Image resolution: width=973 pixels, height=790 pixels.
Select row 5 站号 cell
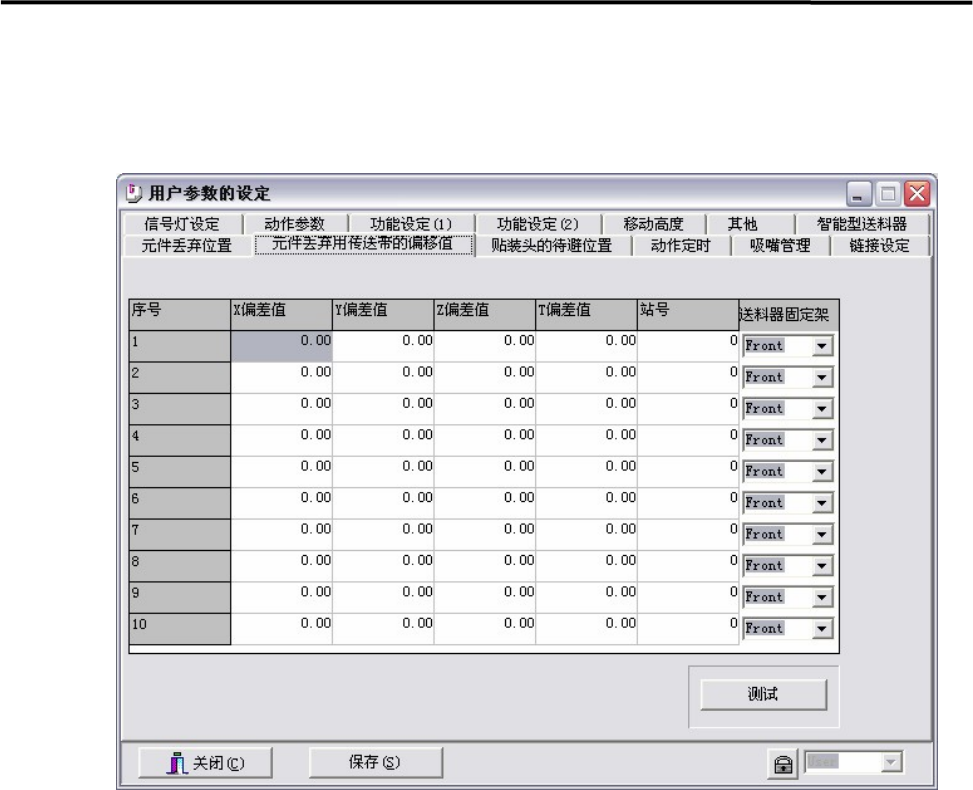tap(688, 472)
